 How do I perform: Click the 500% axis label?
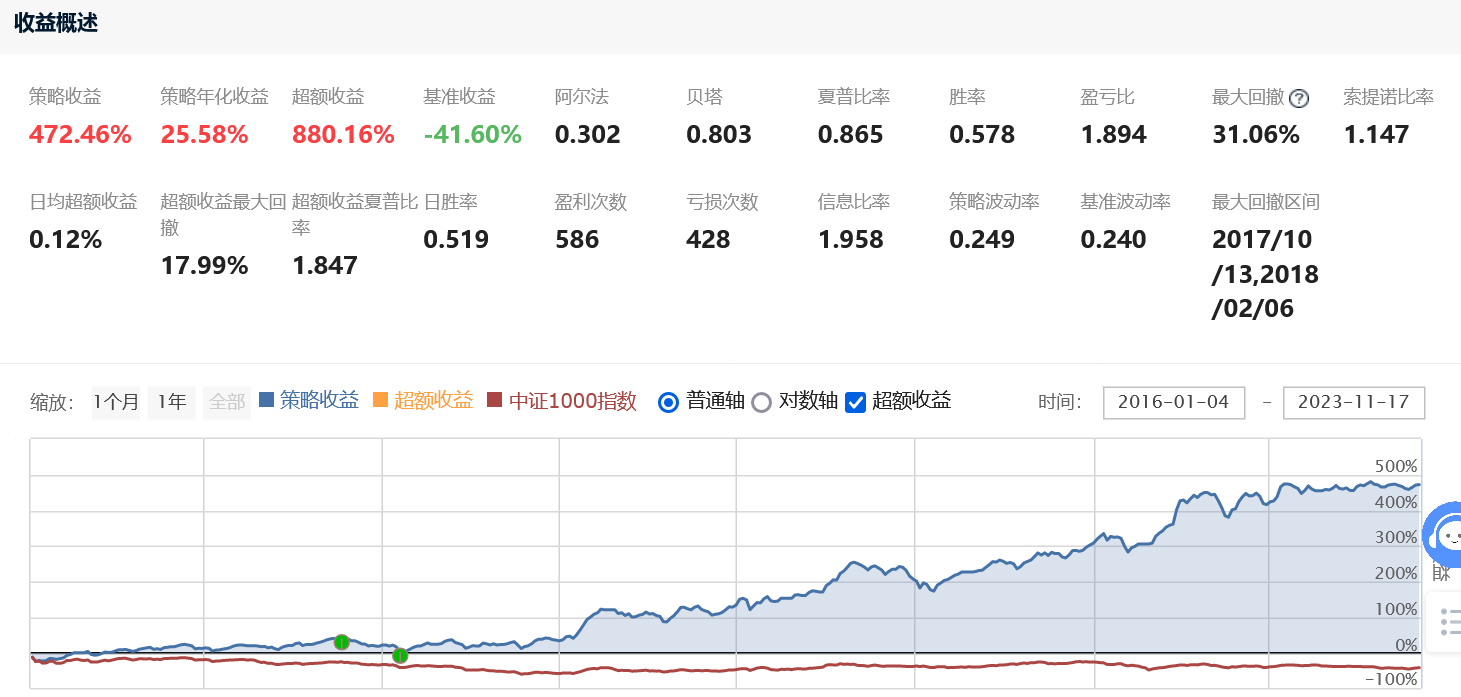tap(1395, 467)
